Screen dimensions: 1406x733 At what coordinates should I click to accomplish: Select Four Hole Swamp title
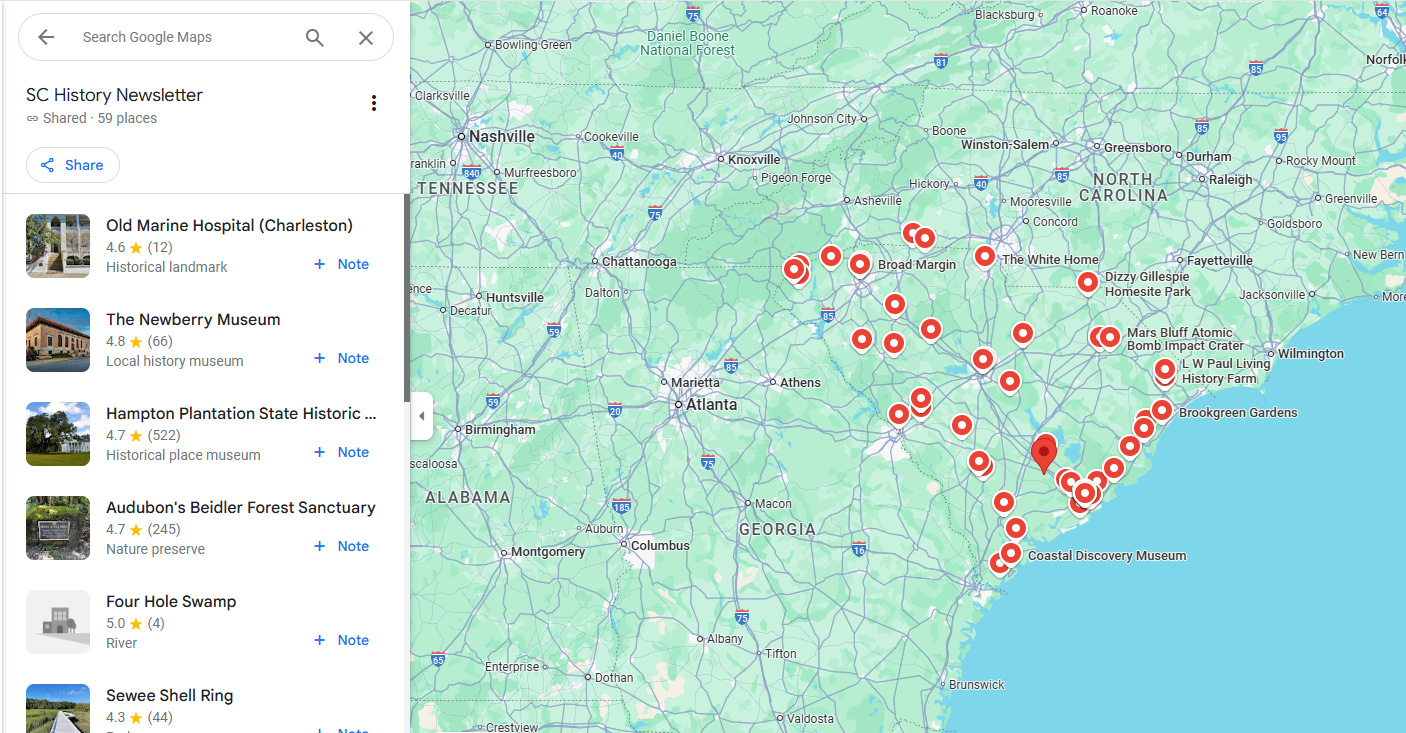171,602
